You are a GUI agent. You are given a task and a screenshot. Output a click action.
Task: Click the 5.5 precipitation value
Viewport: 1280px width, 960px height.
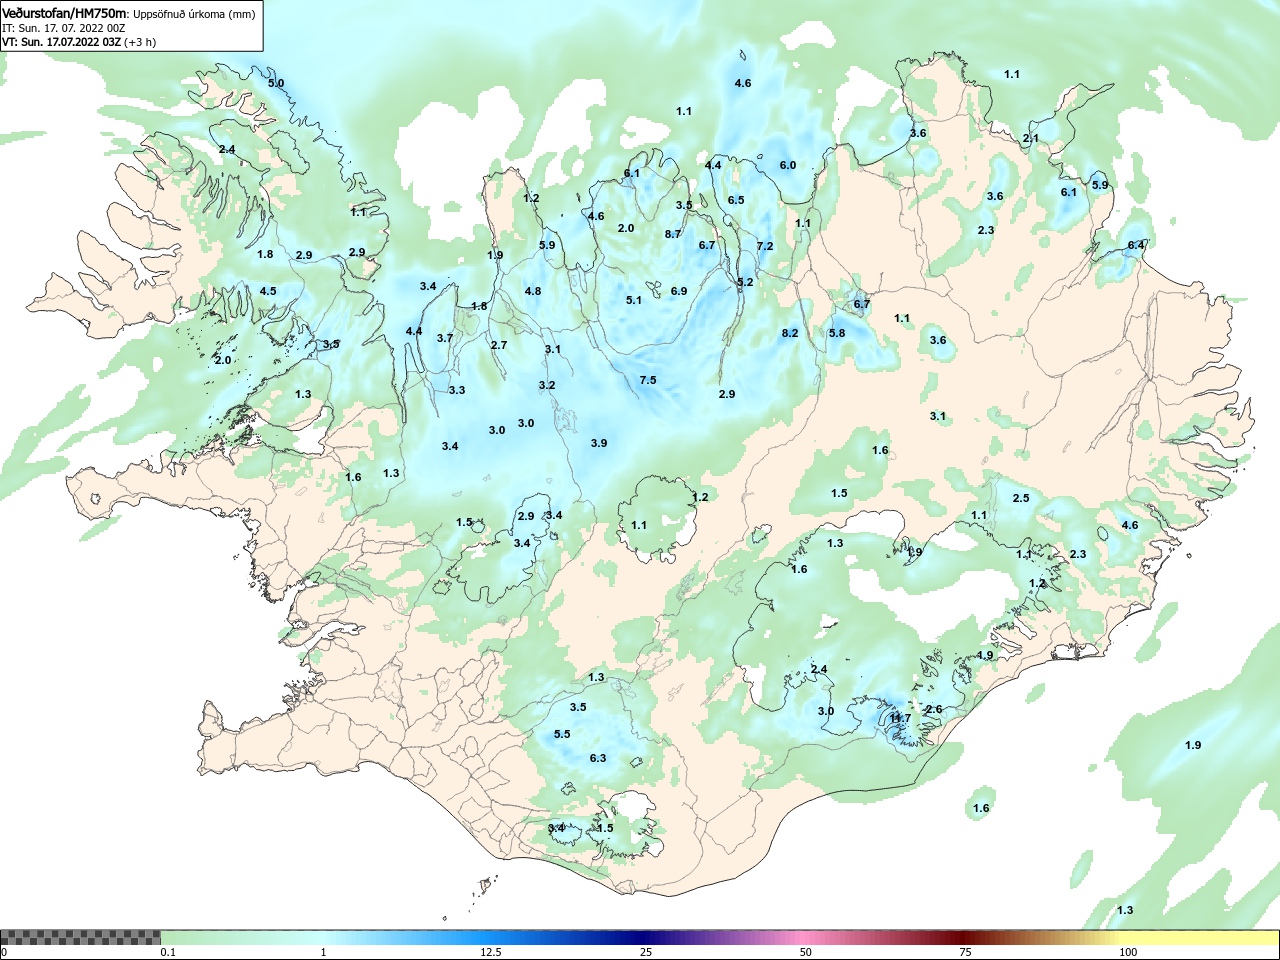tap(562, 734)
